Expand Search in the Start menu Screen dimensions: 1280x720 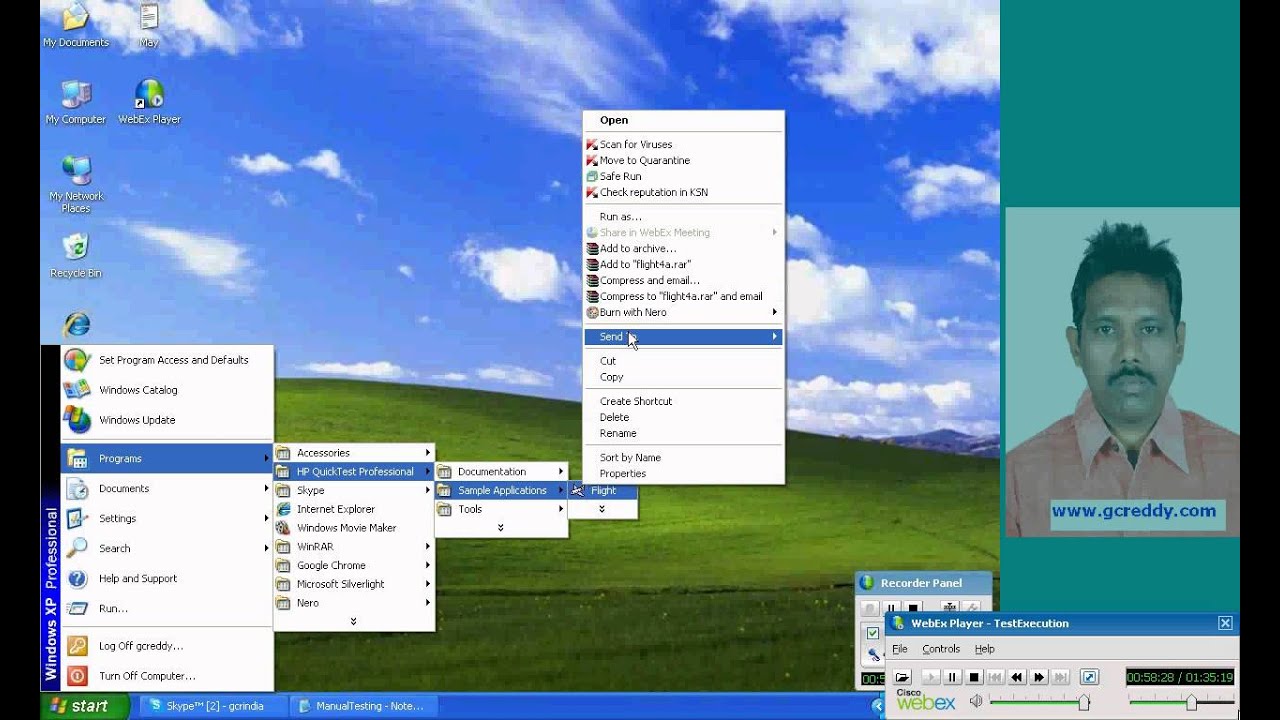pyautogui.click(x=167, y=548)
